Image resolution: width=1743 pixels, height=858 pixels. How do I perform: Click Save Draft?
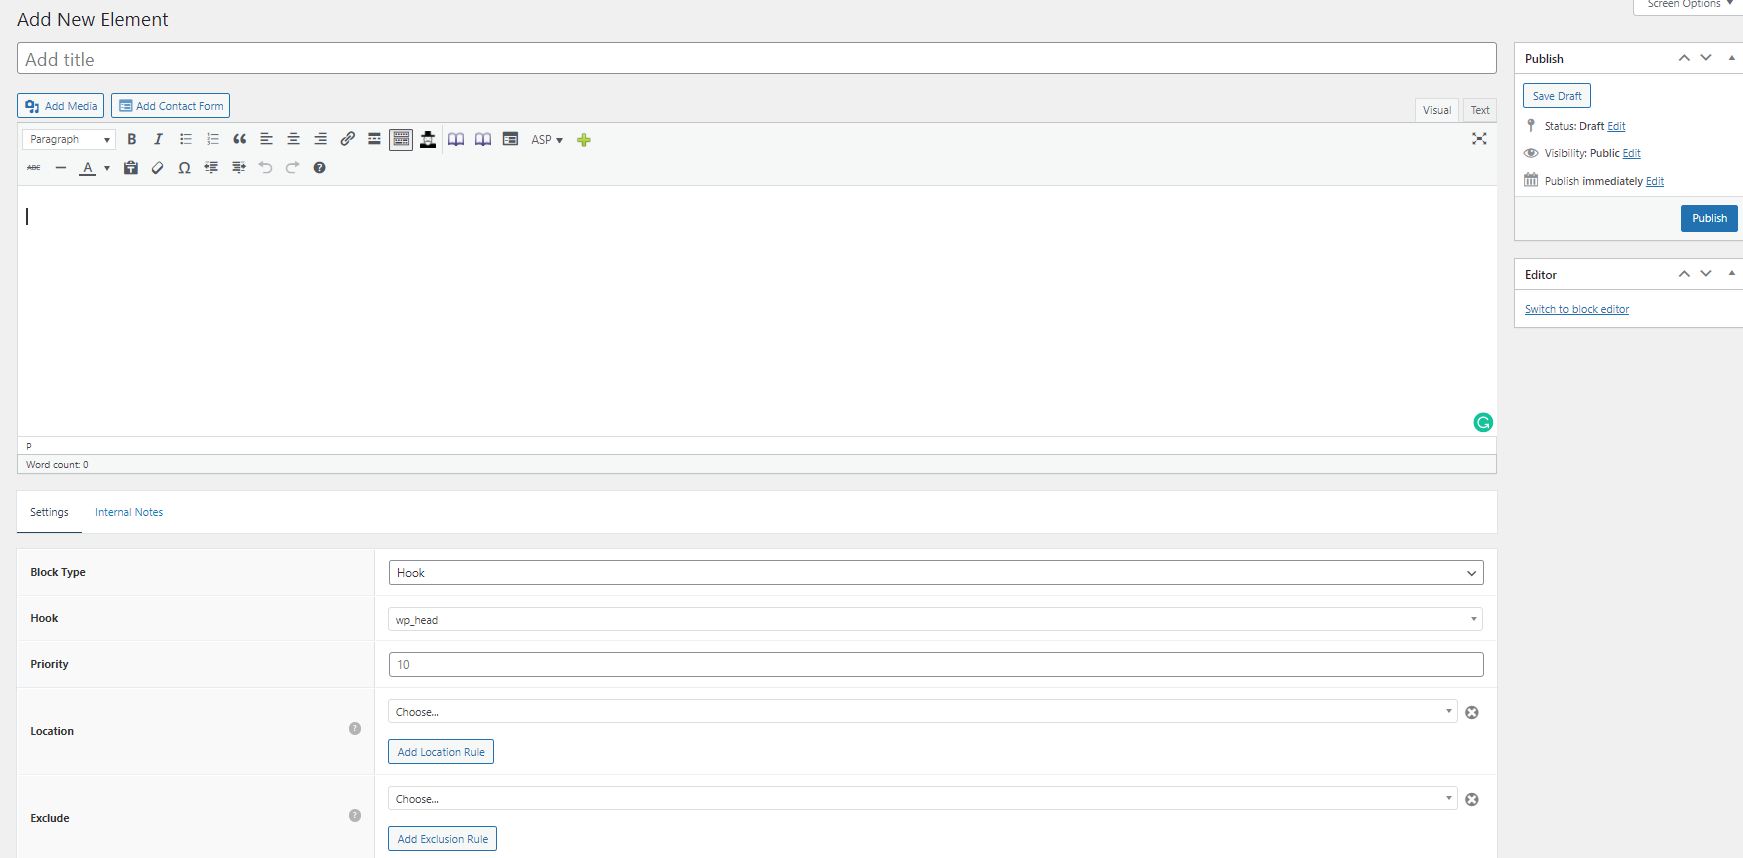[x=1557, y=96]
